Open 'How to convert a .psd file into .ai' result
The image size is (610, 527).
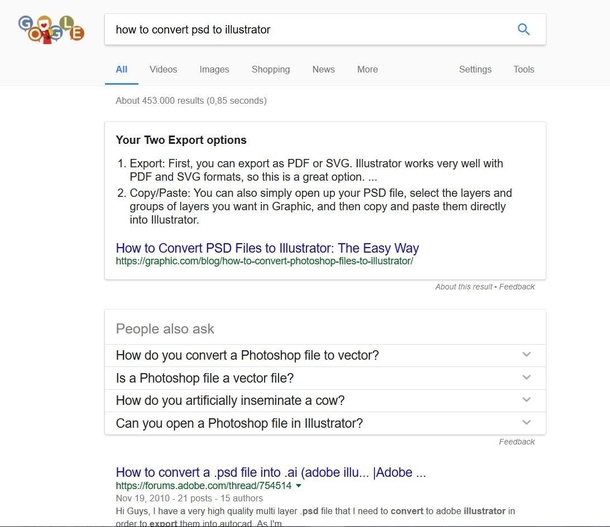pos(271,472)
